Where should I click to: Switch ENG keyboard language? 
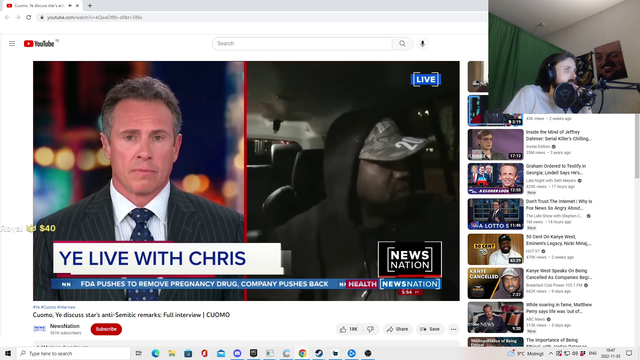pos(593,353)
